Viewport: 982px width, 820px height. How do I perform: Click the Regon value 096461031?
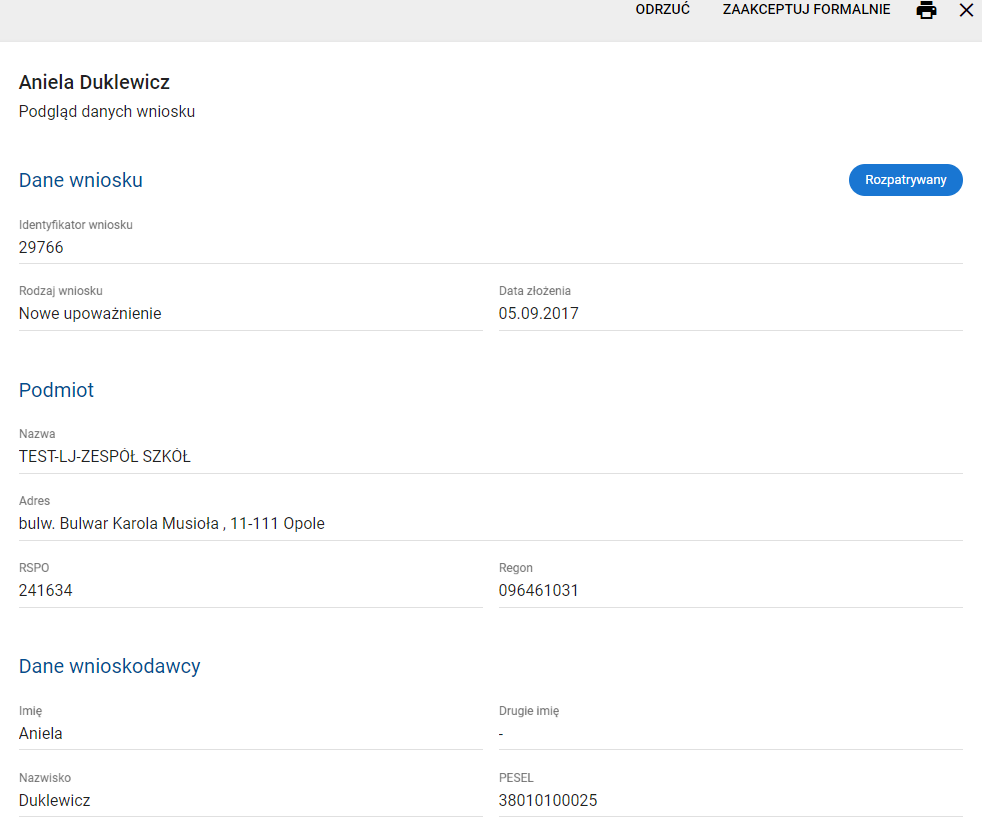click(x=538, y=590)
